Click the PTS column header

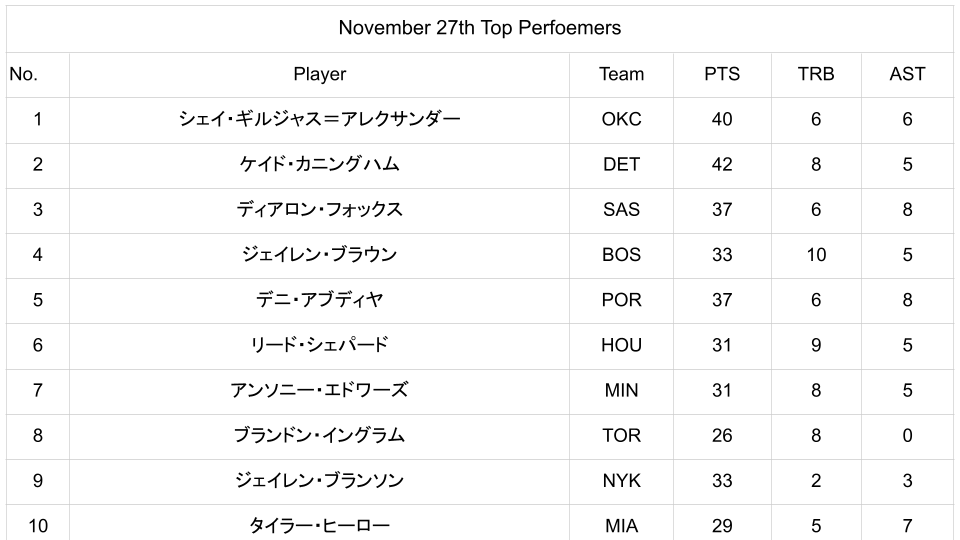coord(721,74)
